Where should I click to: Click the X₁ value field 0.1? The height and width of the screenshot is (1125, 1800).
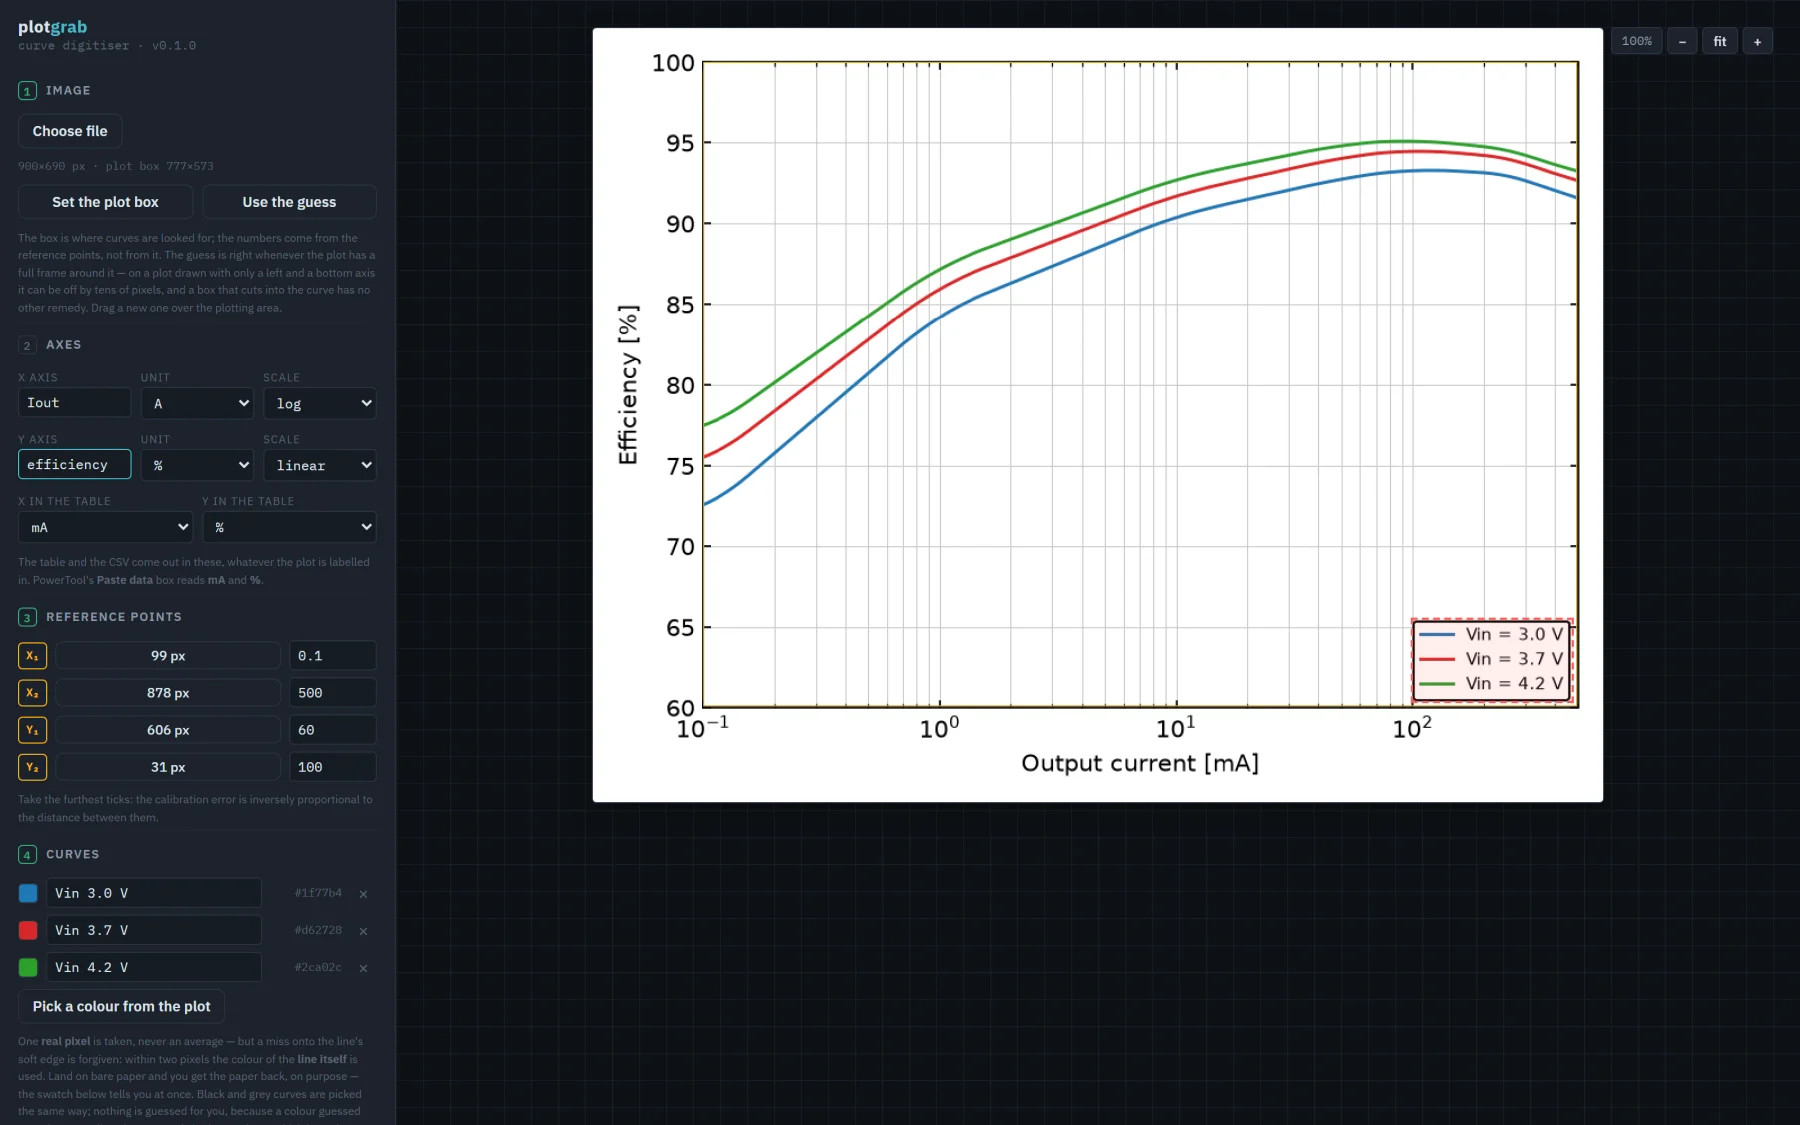tap(333, 656)
